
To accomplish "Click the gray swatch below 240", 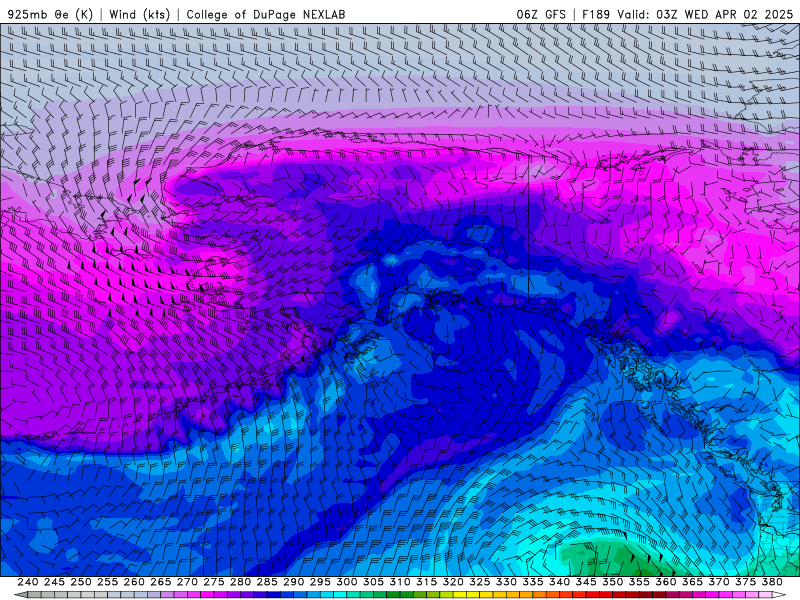I will pyautogui.click(x=34, y=595).
